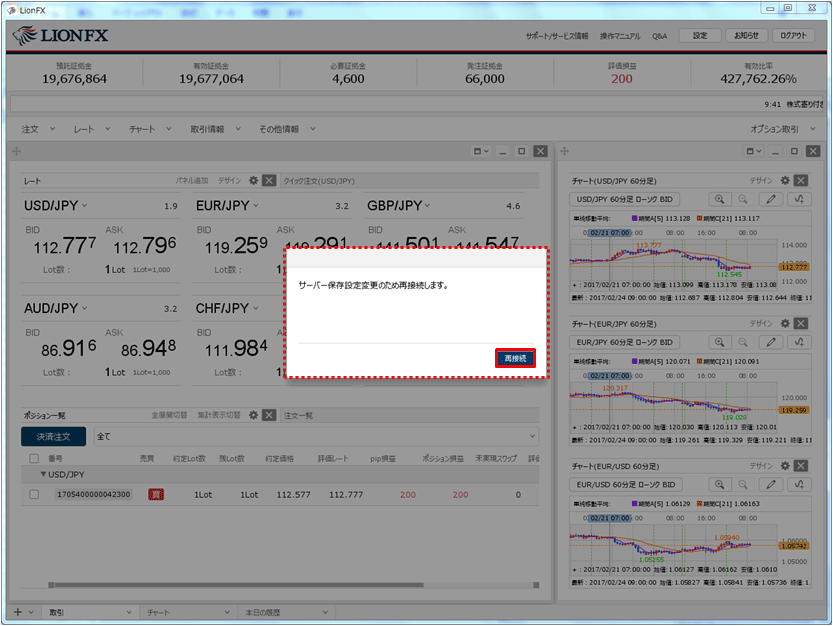Open the オプション取引 menu
The image size is (833, 626).
pos(782,129)
